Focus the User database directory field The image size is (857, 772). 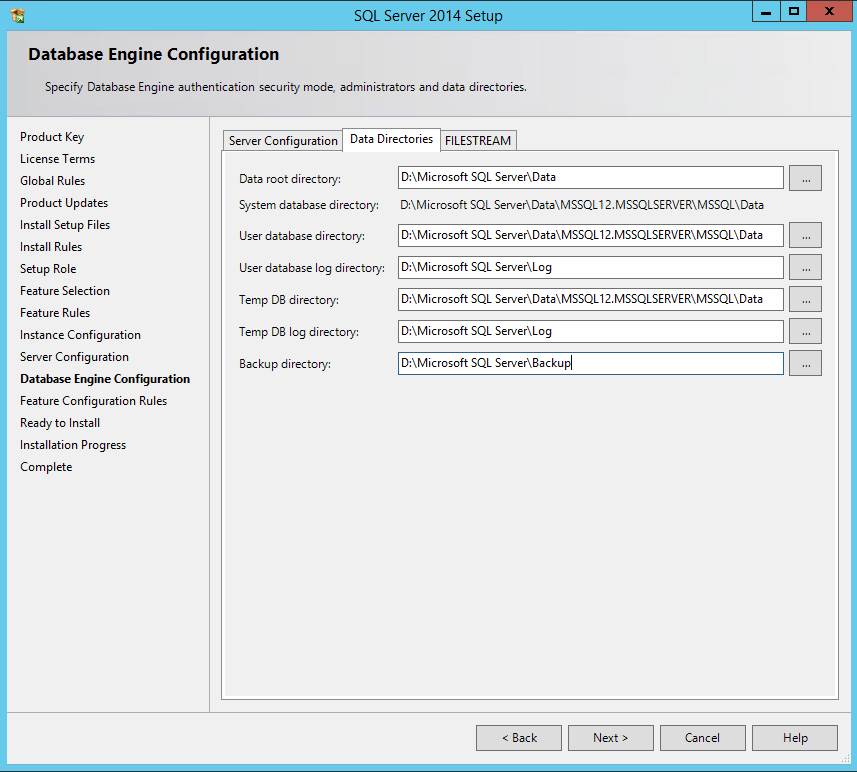(x=590, y=236)
